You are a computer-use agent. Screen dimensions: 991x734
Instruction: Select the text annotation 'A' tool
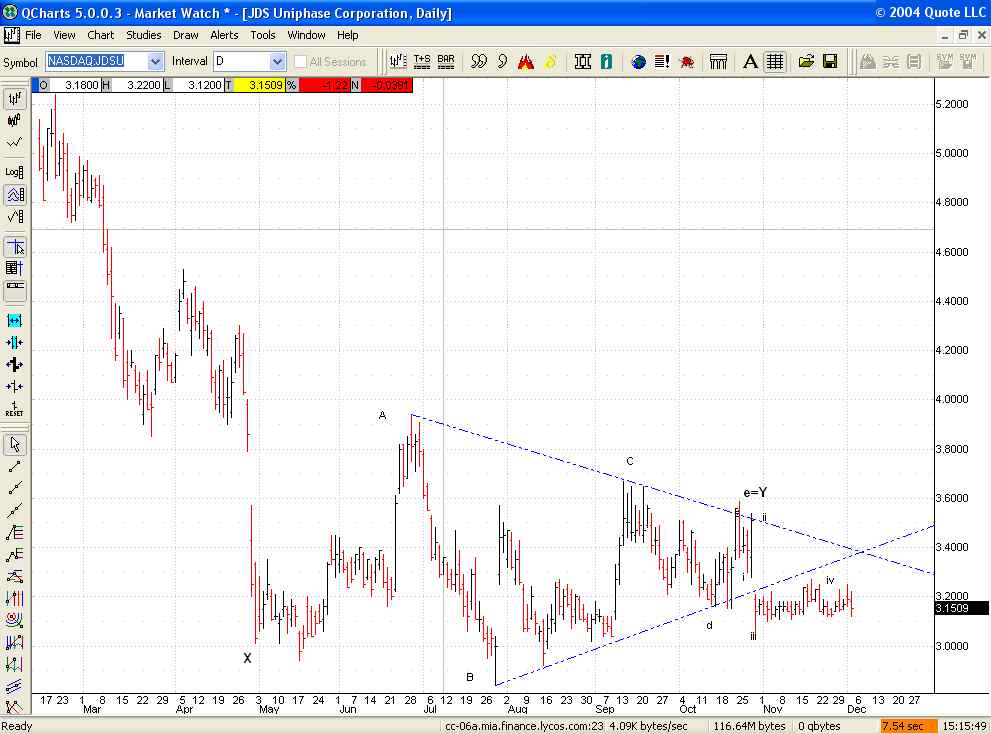point(751,62)
